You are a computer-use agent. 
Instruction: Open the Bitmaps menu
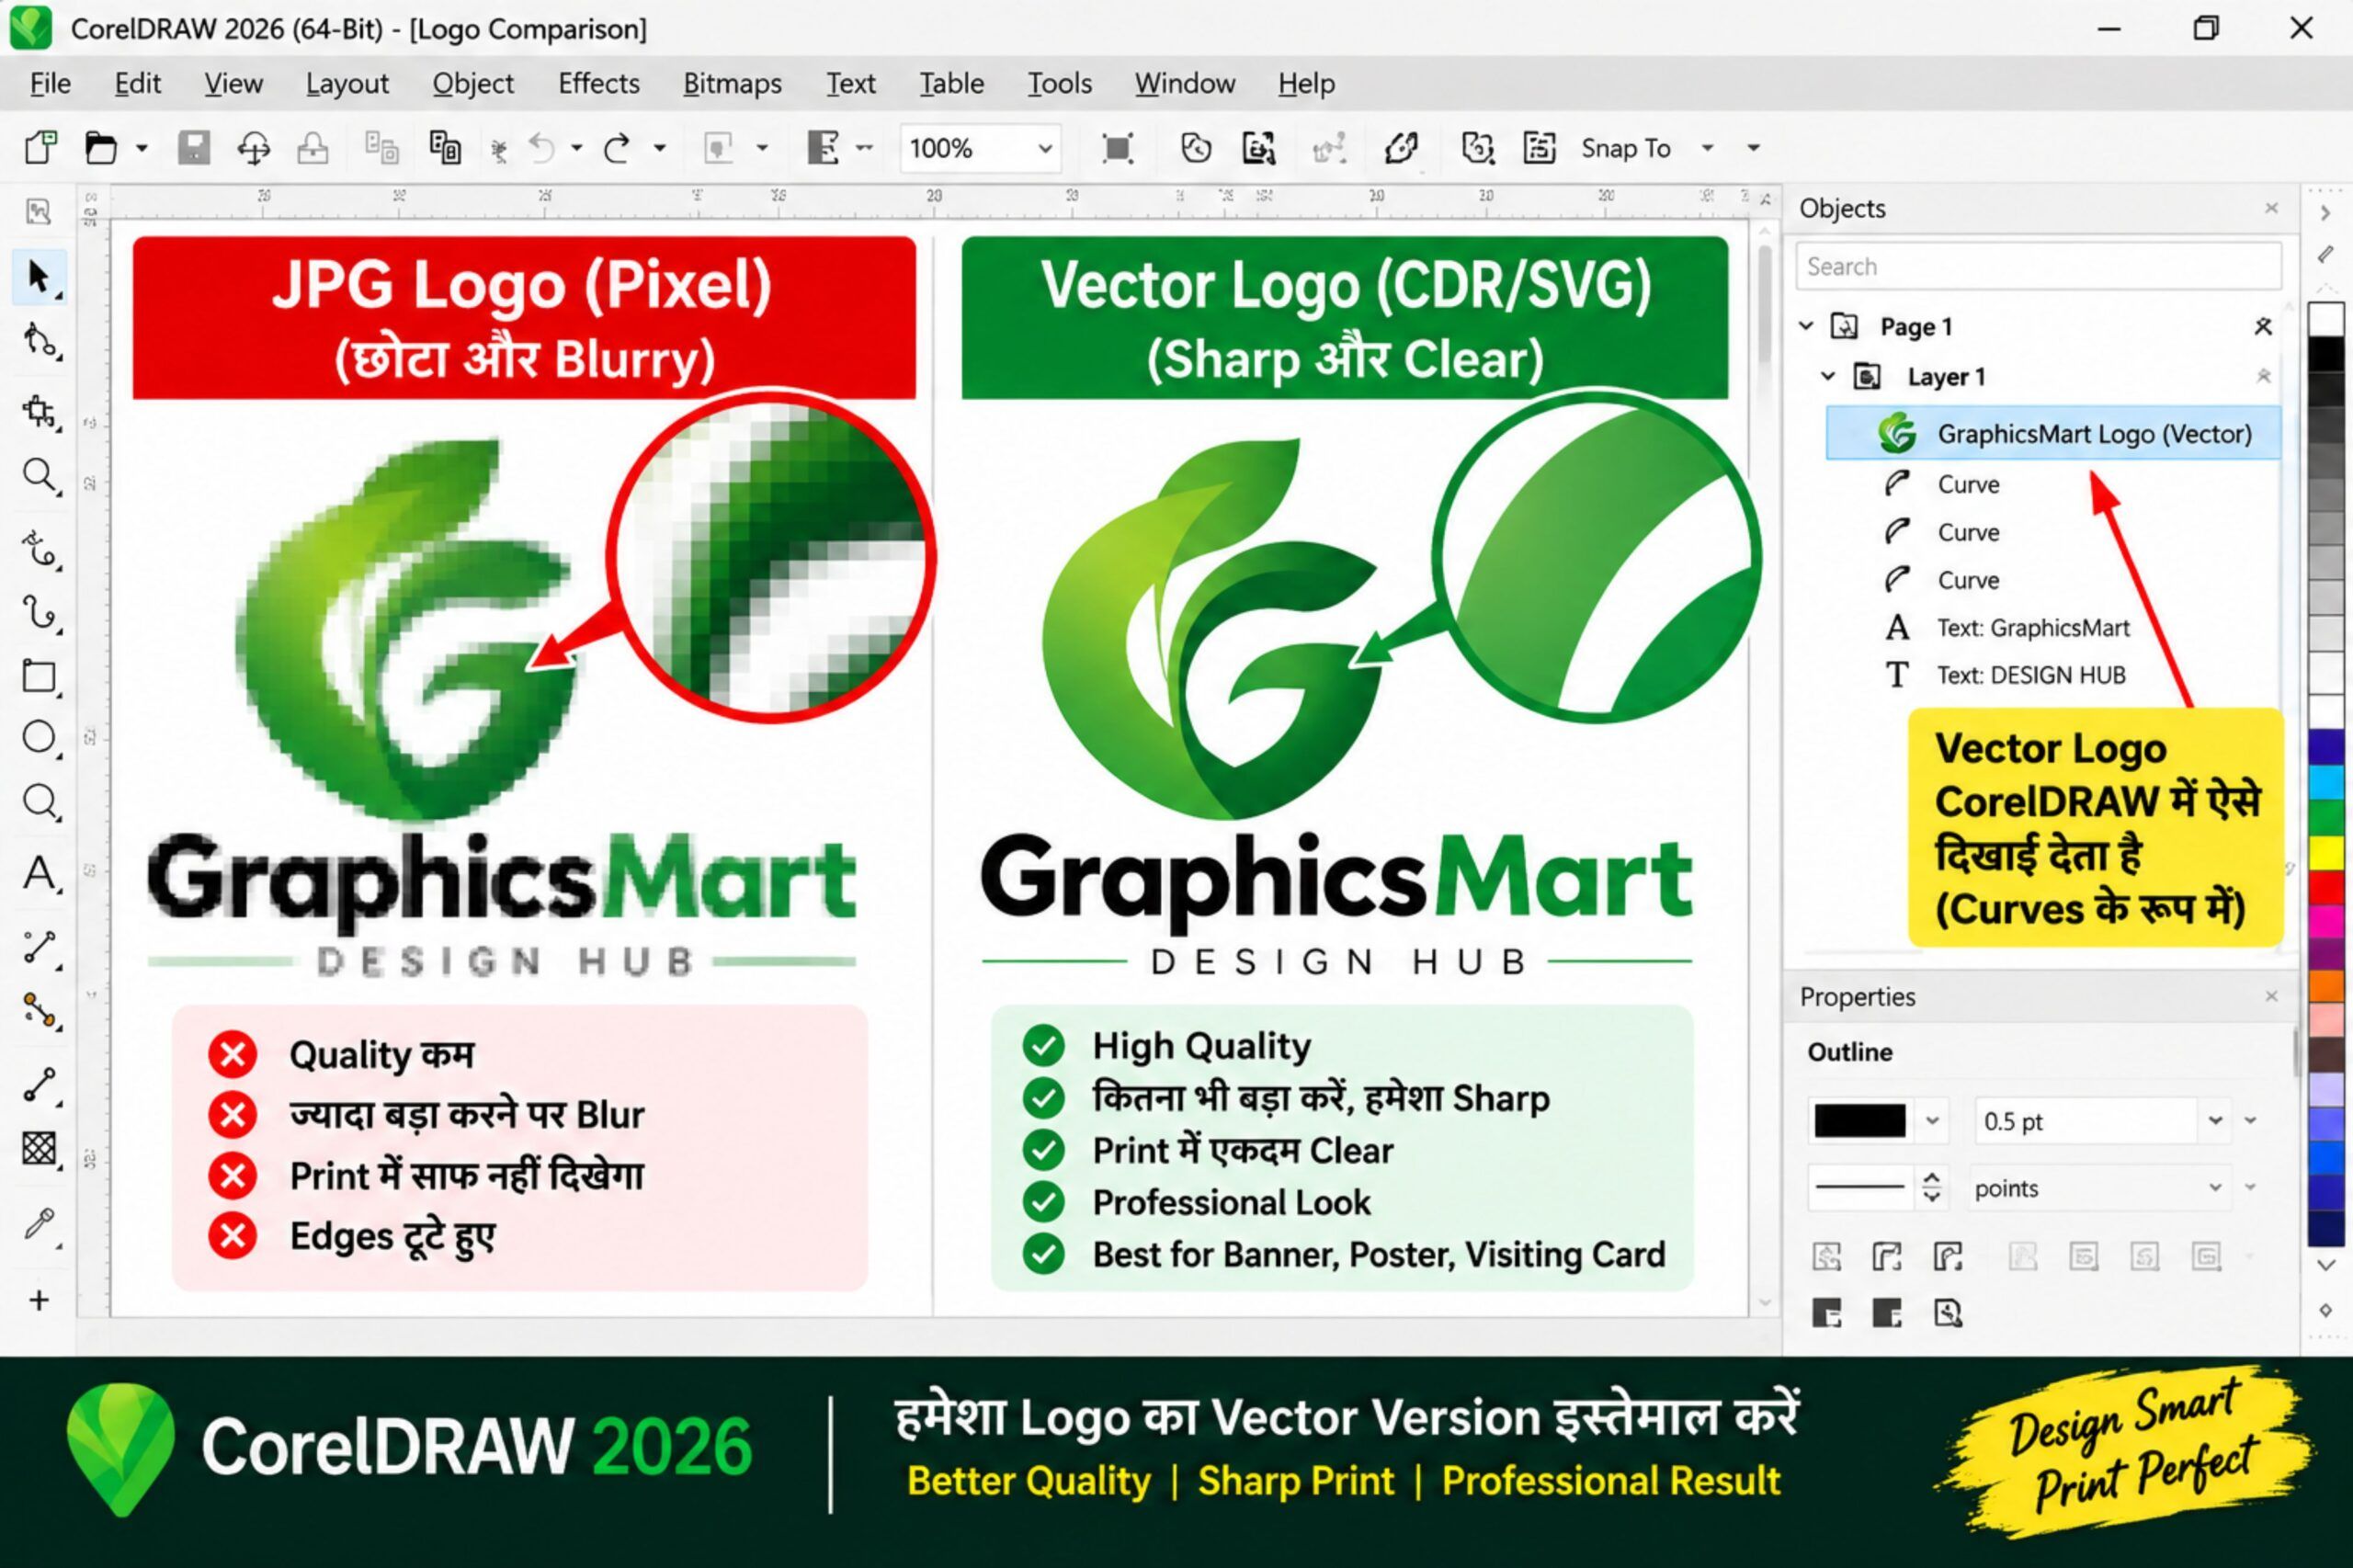point(733,84)
